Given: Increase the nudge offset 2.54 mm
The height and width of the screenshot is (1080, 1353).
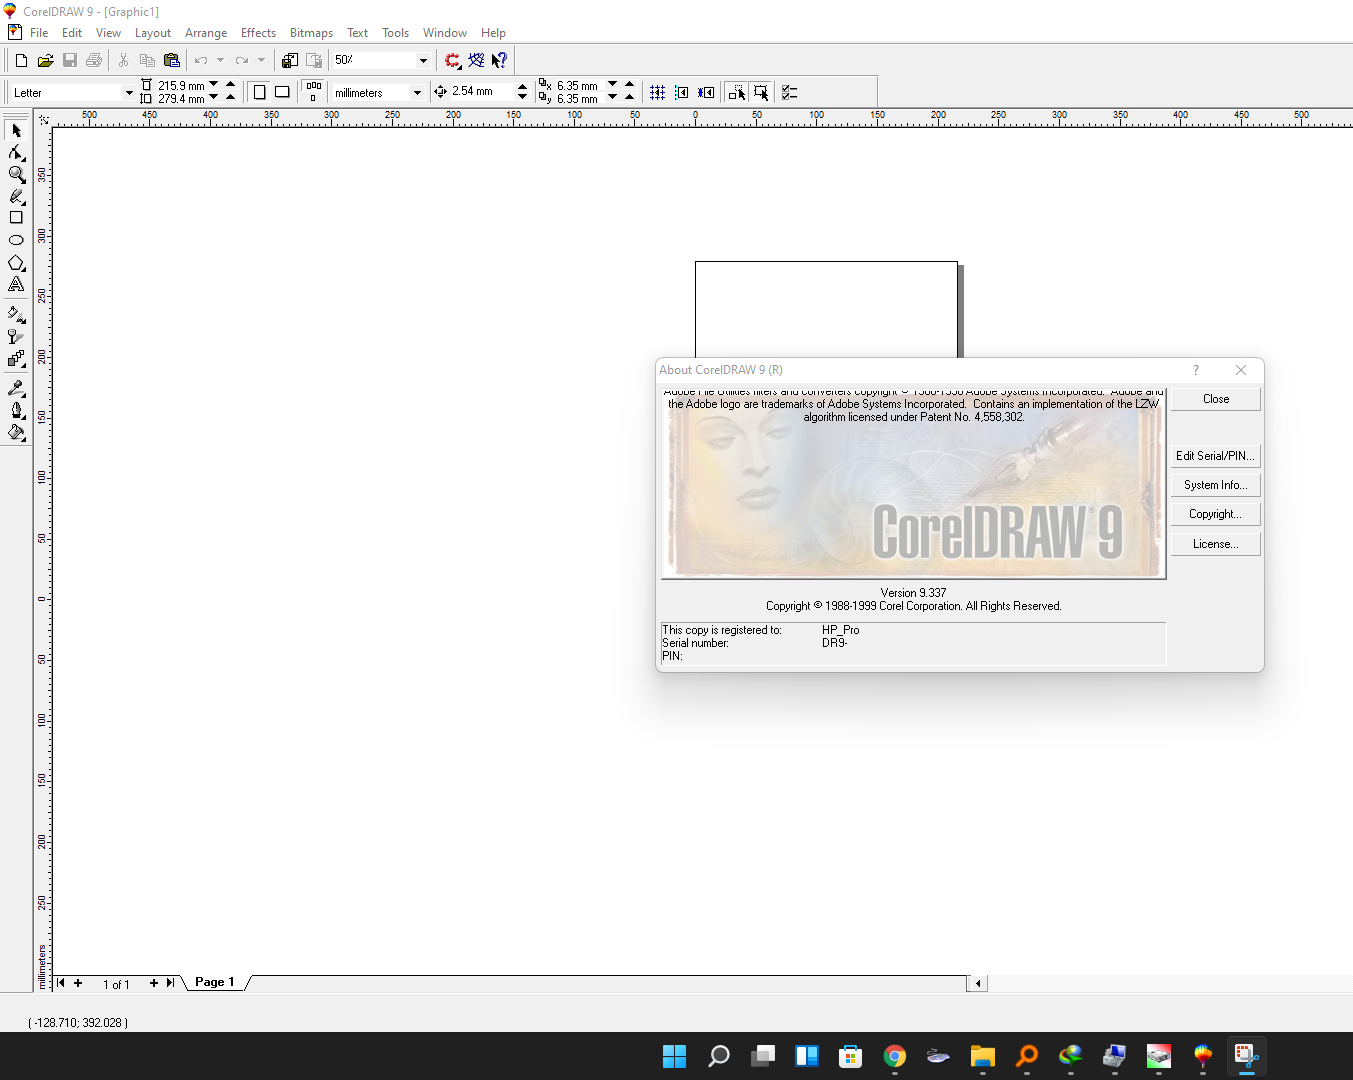Looking at the screenshot, I should (x=522, y=87).
